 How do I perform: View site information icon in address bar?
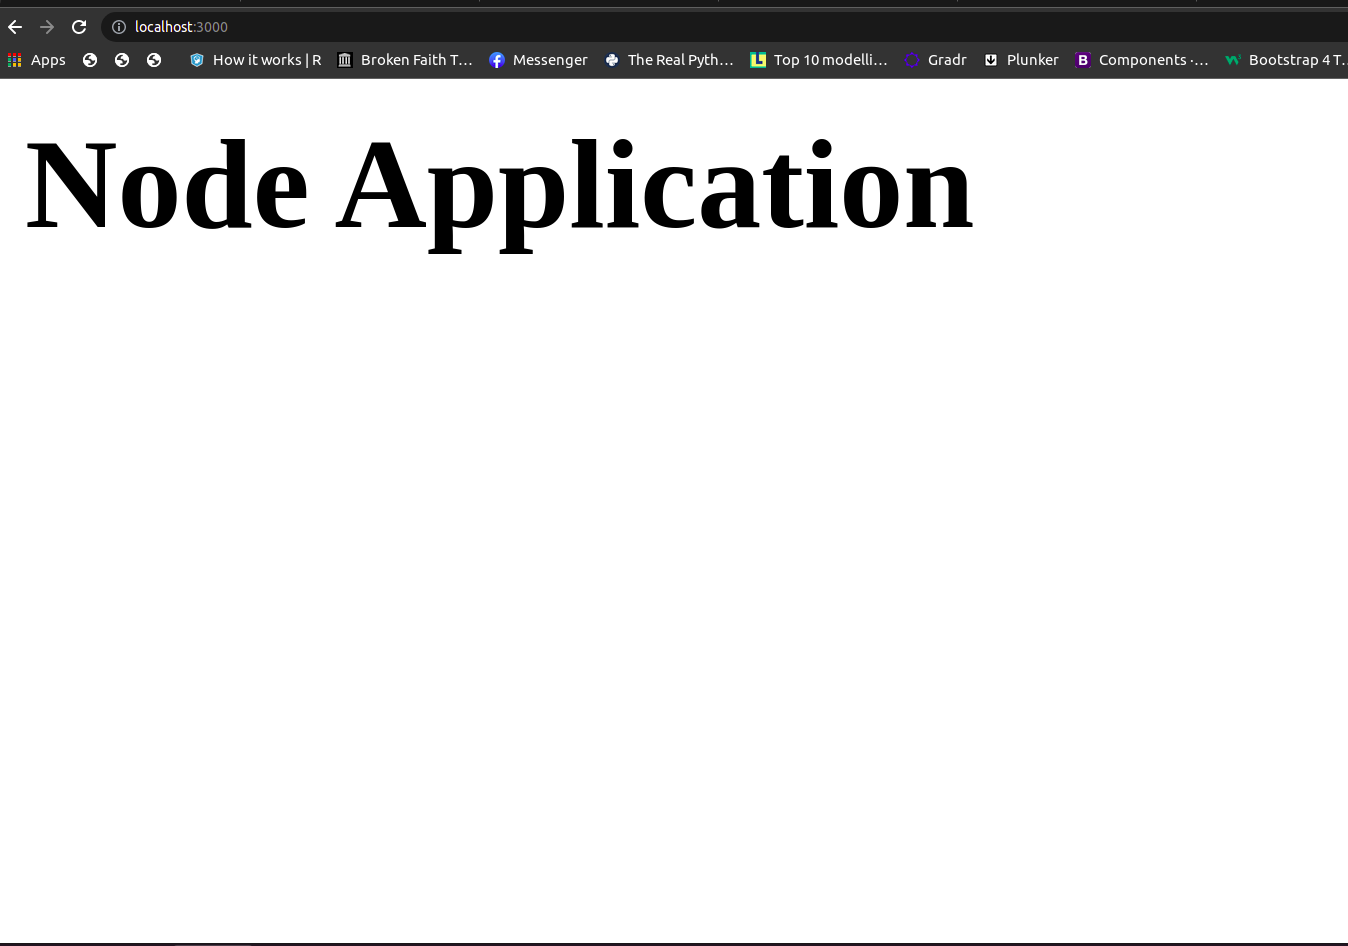(119, 27)
